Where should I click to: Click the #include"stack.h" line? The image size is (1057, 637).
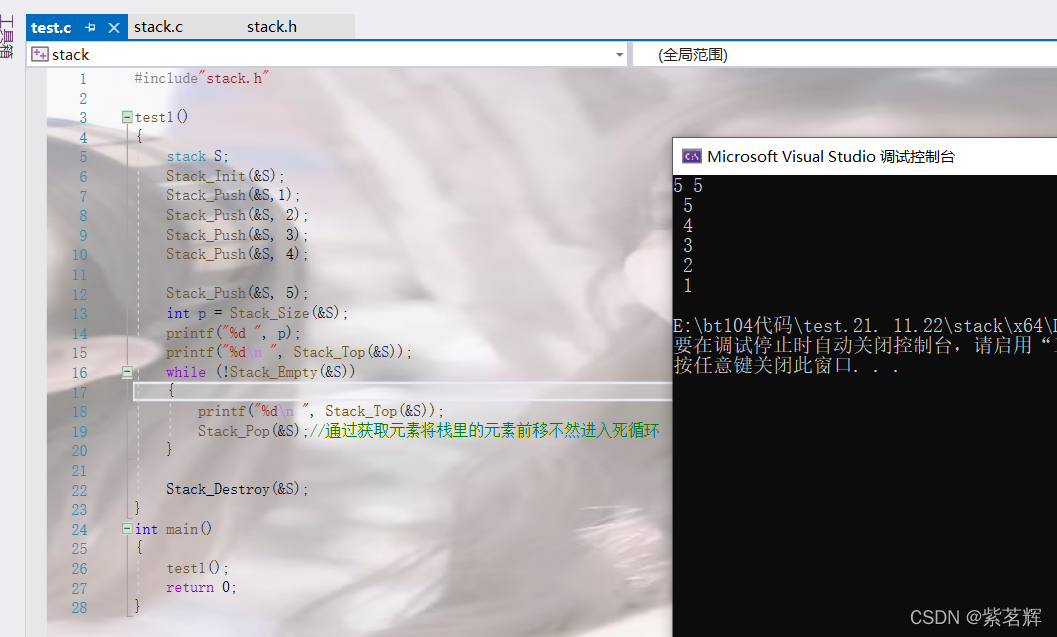[x=202, y=78]
